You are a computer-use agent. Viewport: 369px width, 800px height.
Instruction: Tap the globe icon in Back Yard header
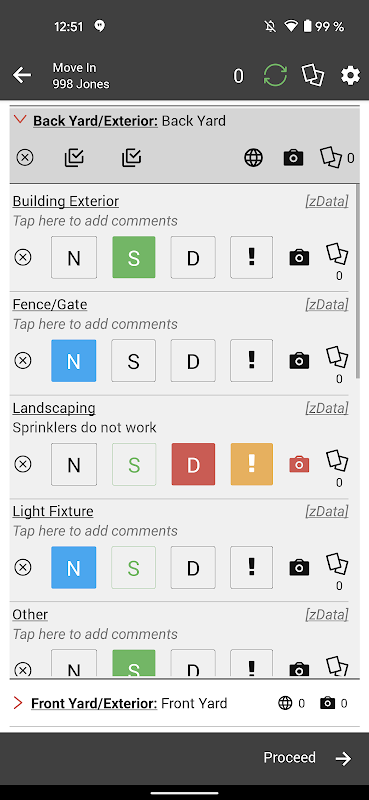pos(254,158)
